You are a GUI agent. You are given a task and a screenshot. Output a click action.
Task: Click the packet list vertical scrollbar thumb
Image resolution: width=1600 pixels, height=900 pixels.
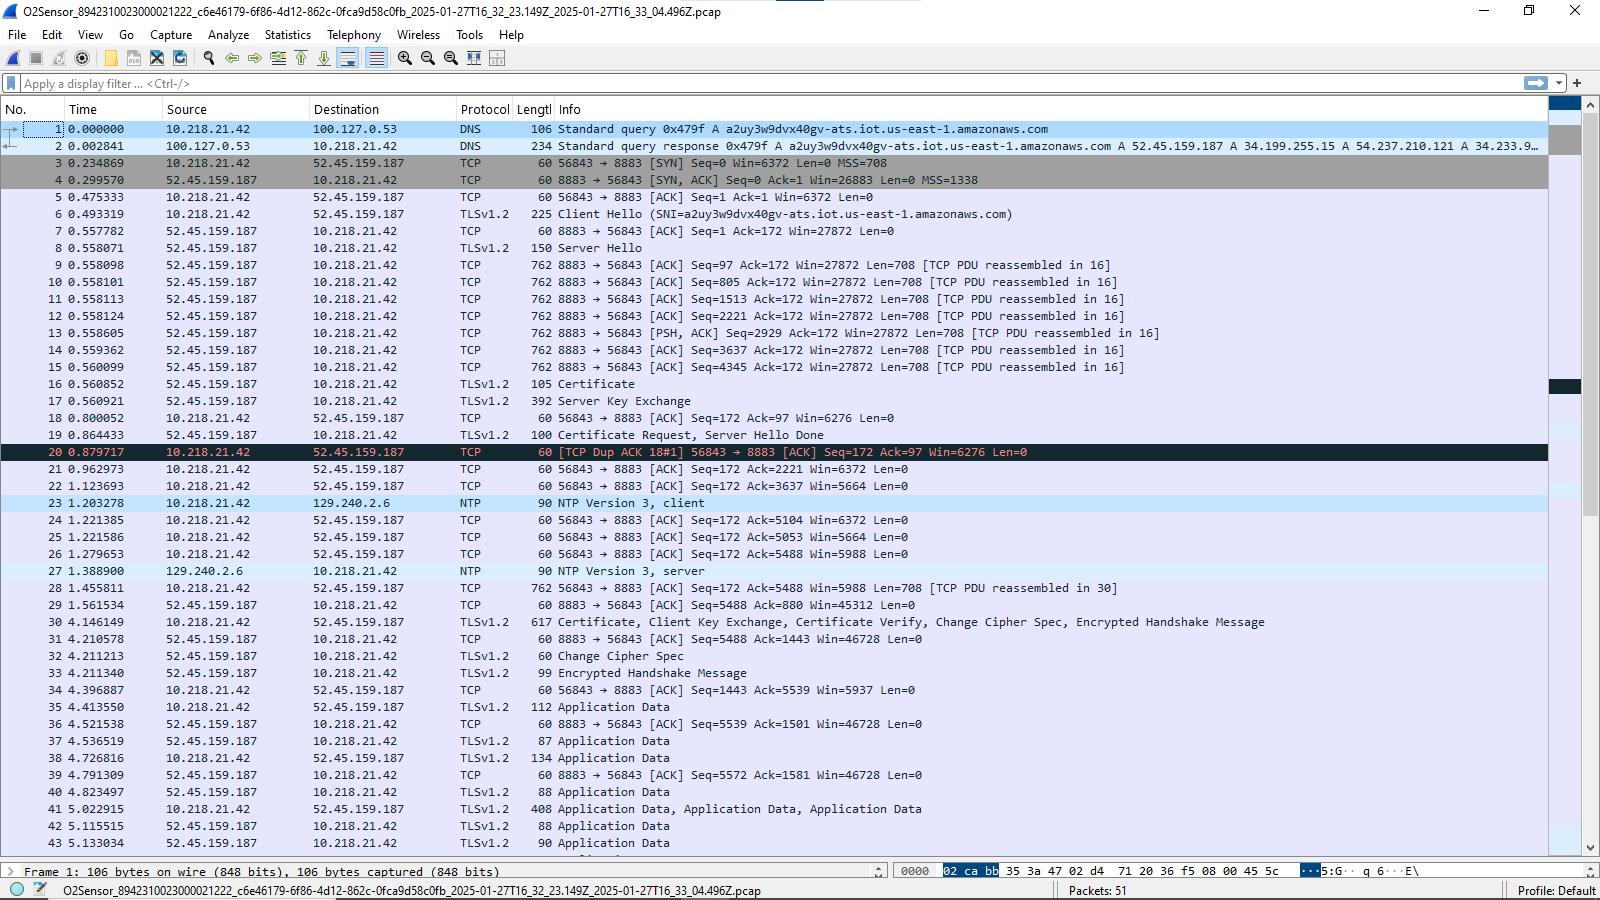click(x=1590, y=313)
